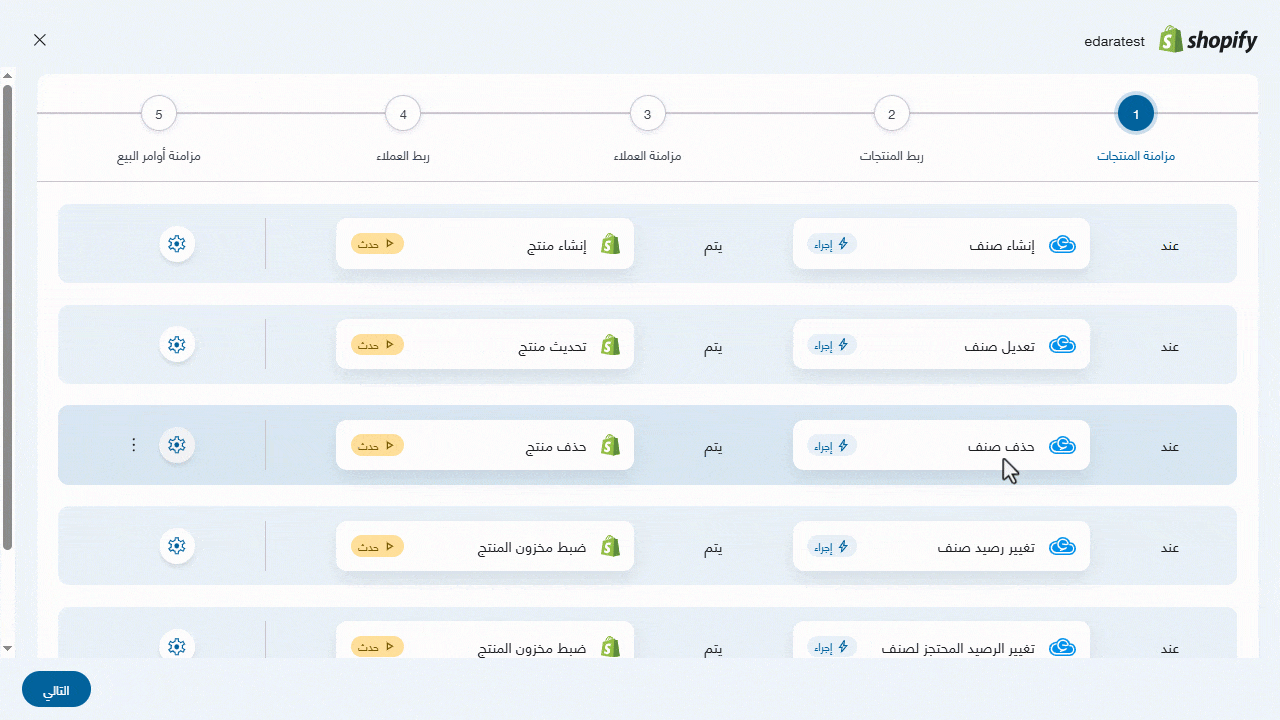Viewport: 1280px width, 720px height.
Task: Open settings gear for حذف صنف row
Action: [177, 445]
